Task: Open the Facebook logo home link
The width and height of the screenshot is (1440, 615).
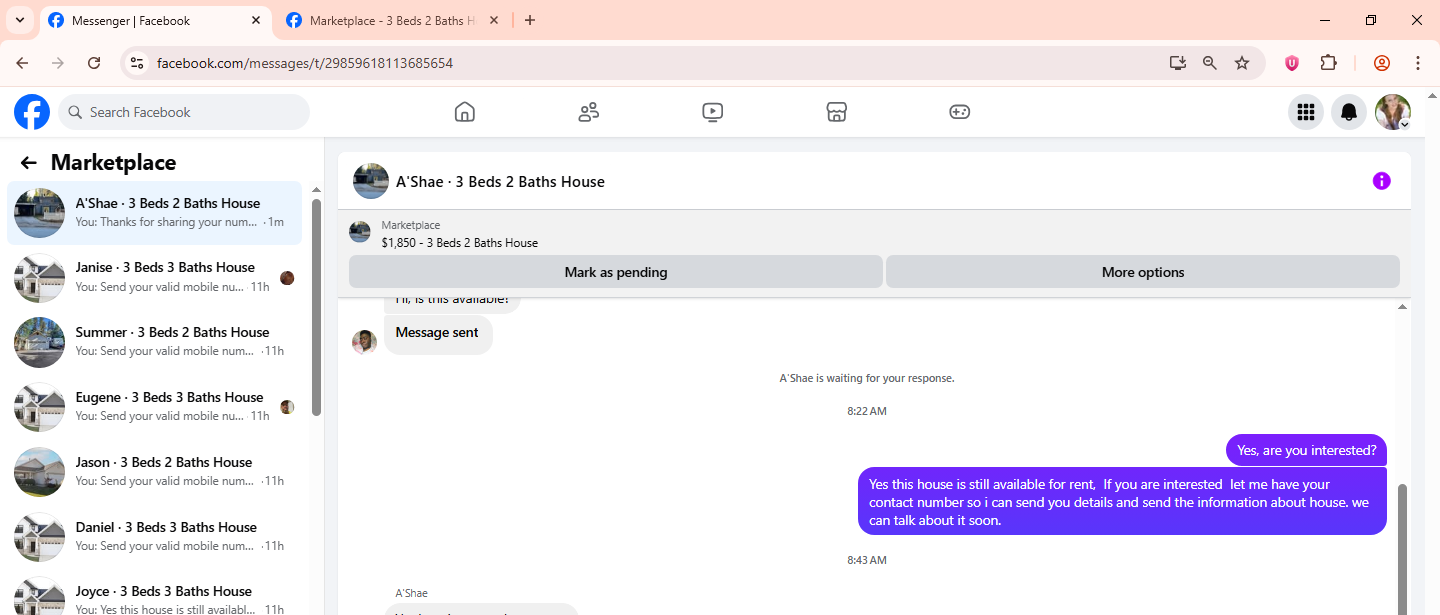Action: click(32, 112)
